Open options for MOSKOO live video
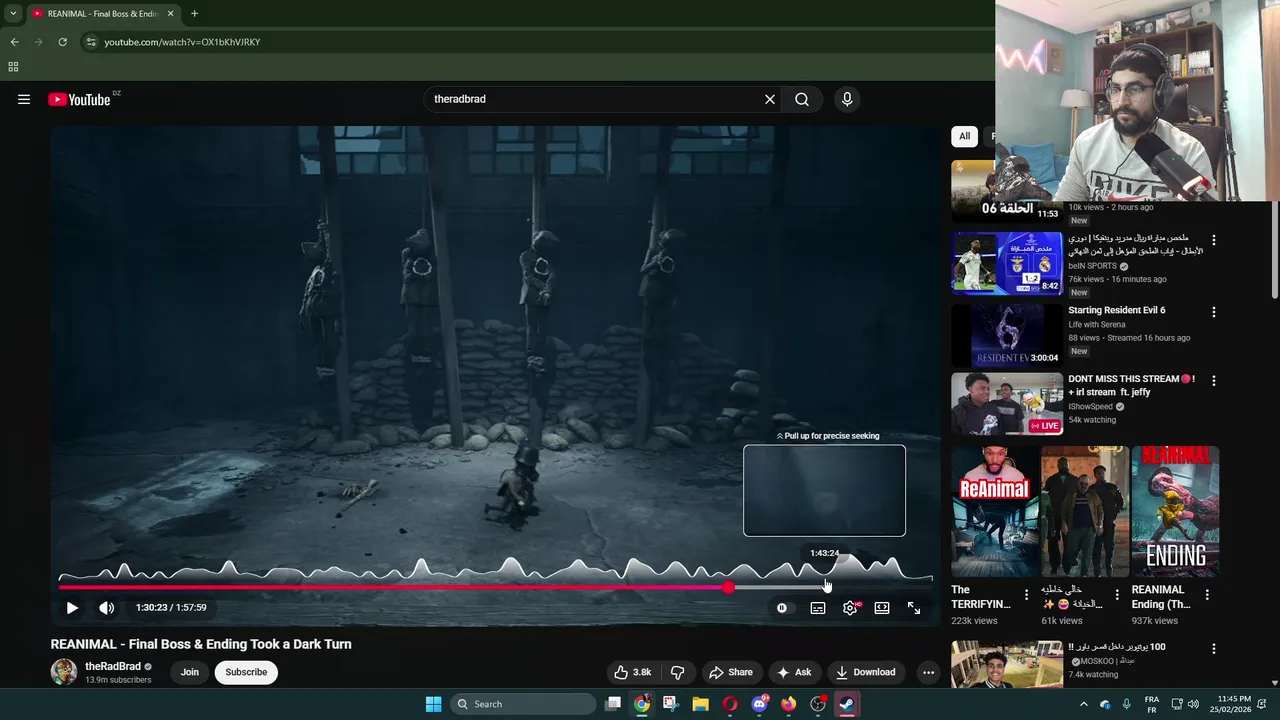The height and width of the screenshot is (720, 1280). click(1214, 648)
